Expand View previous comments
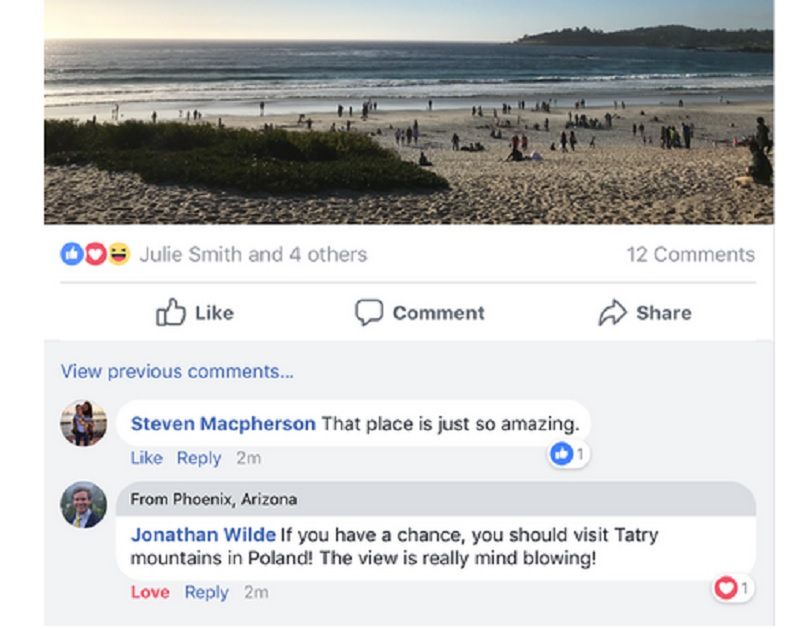Image resolution: width=800 pixels, height=629 pixels. tap(177, 371)
